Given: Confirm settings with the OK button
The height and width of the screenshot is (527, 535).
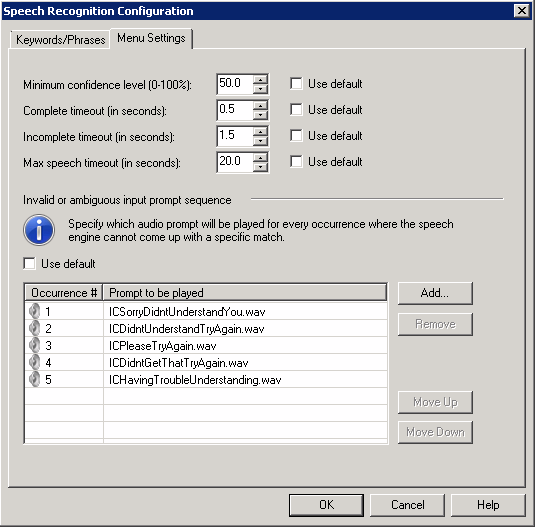Looking at the screenshot, I should point(326,505).
